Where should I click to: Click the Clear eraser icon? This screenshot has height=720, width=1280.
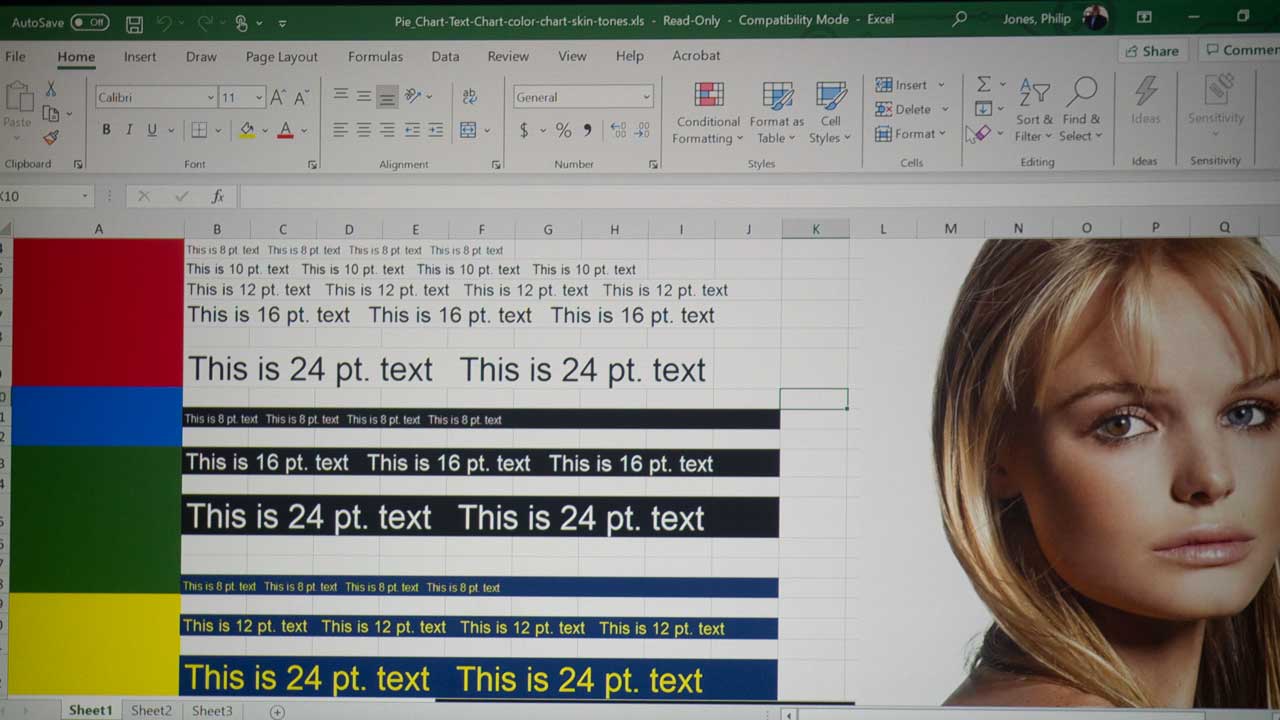click(x=983, y=133)
